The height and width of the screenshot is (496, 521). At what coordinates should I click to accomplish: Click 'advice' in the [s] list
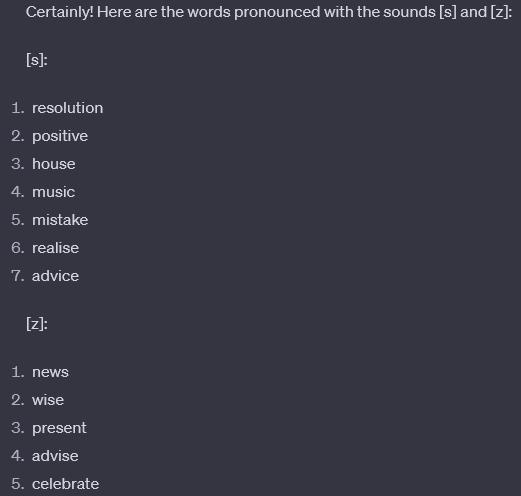(x=55, y=276)
